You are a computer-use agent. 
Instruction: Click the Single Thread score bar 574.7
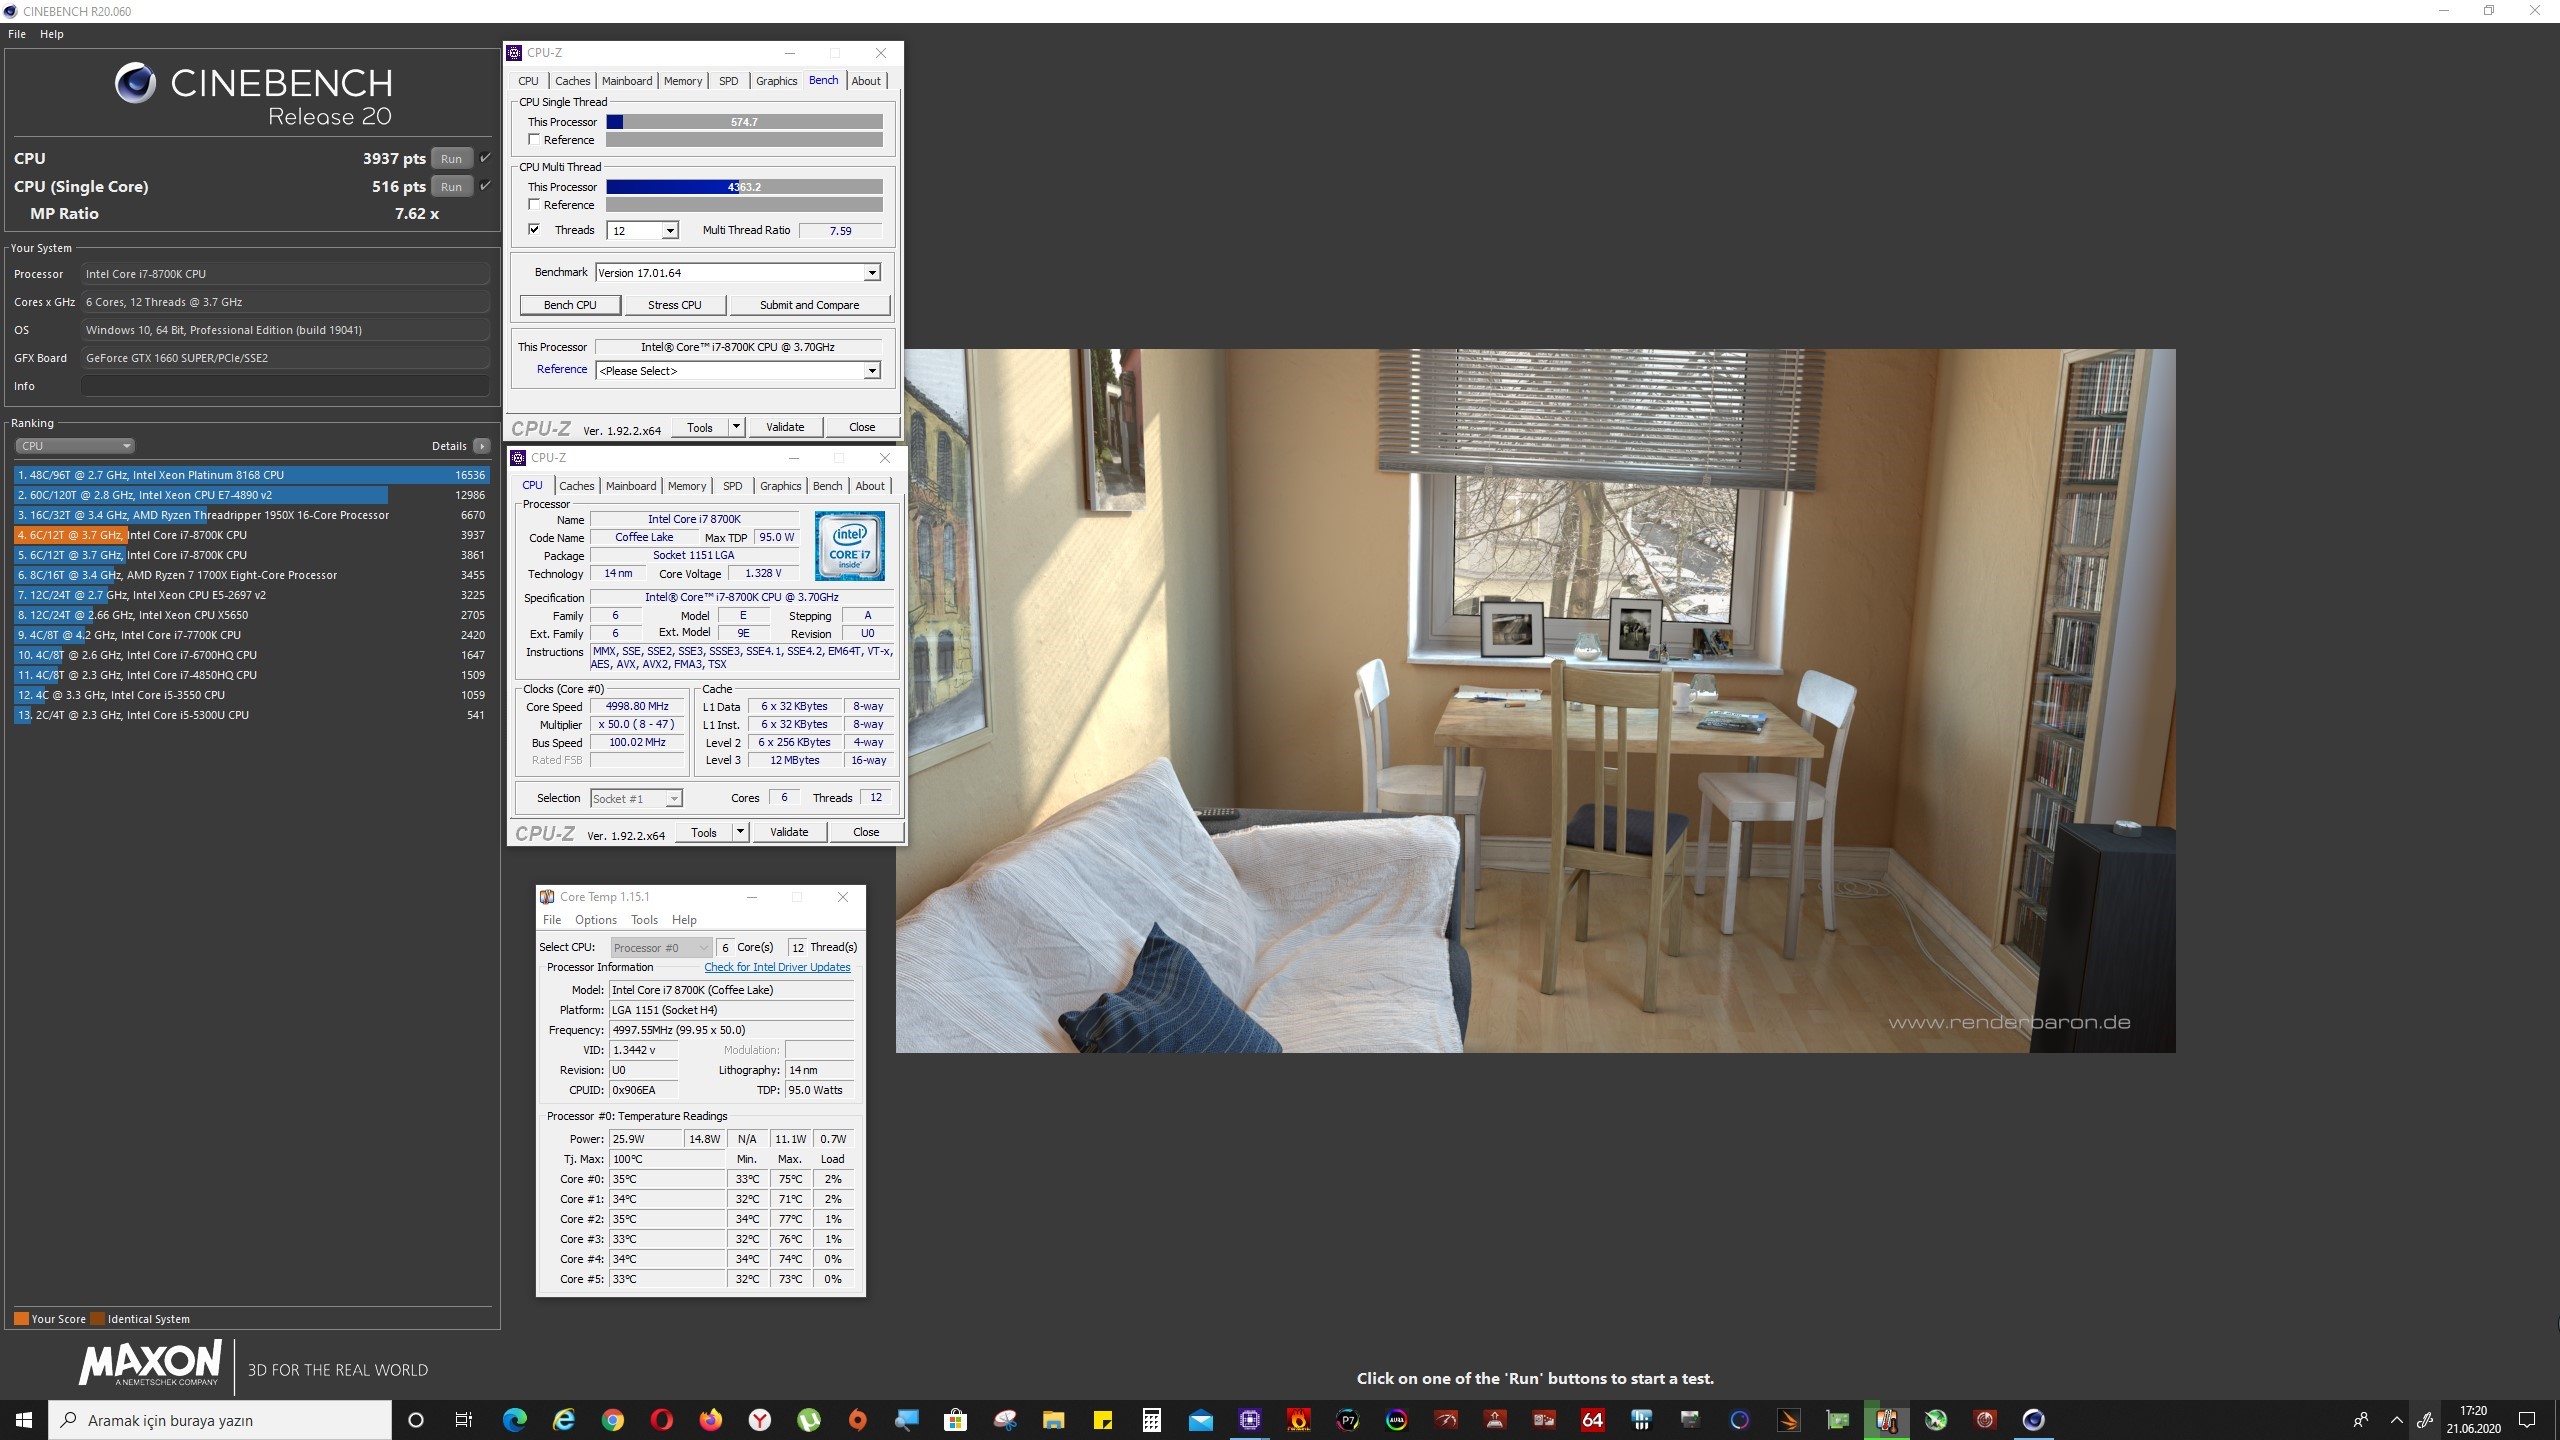[744, 122]
